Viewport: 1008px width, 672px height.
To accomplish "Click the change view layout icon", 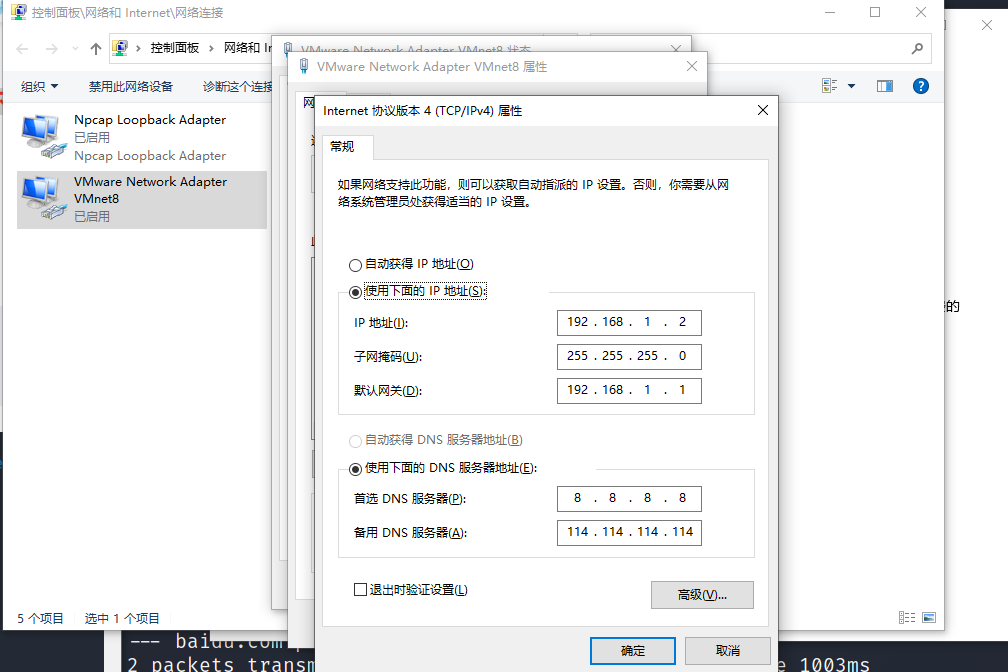I will [829, 86].
